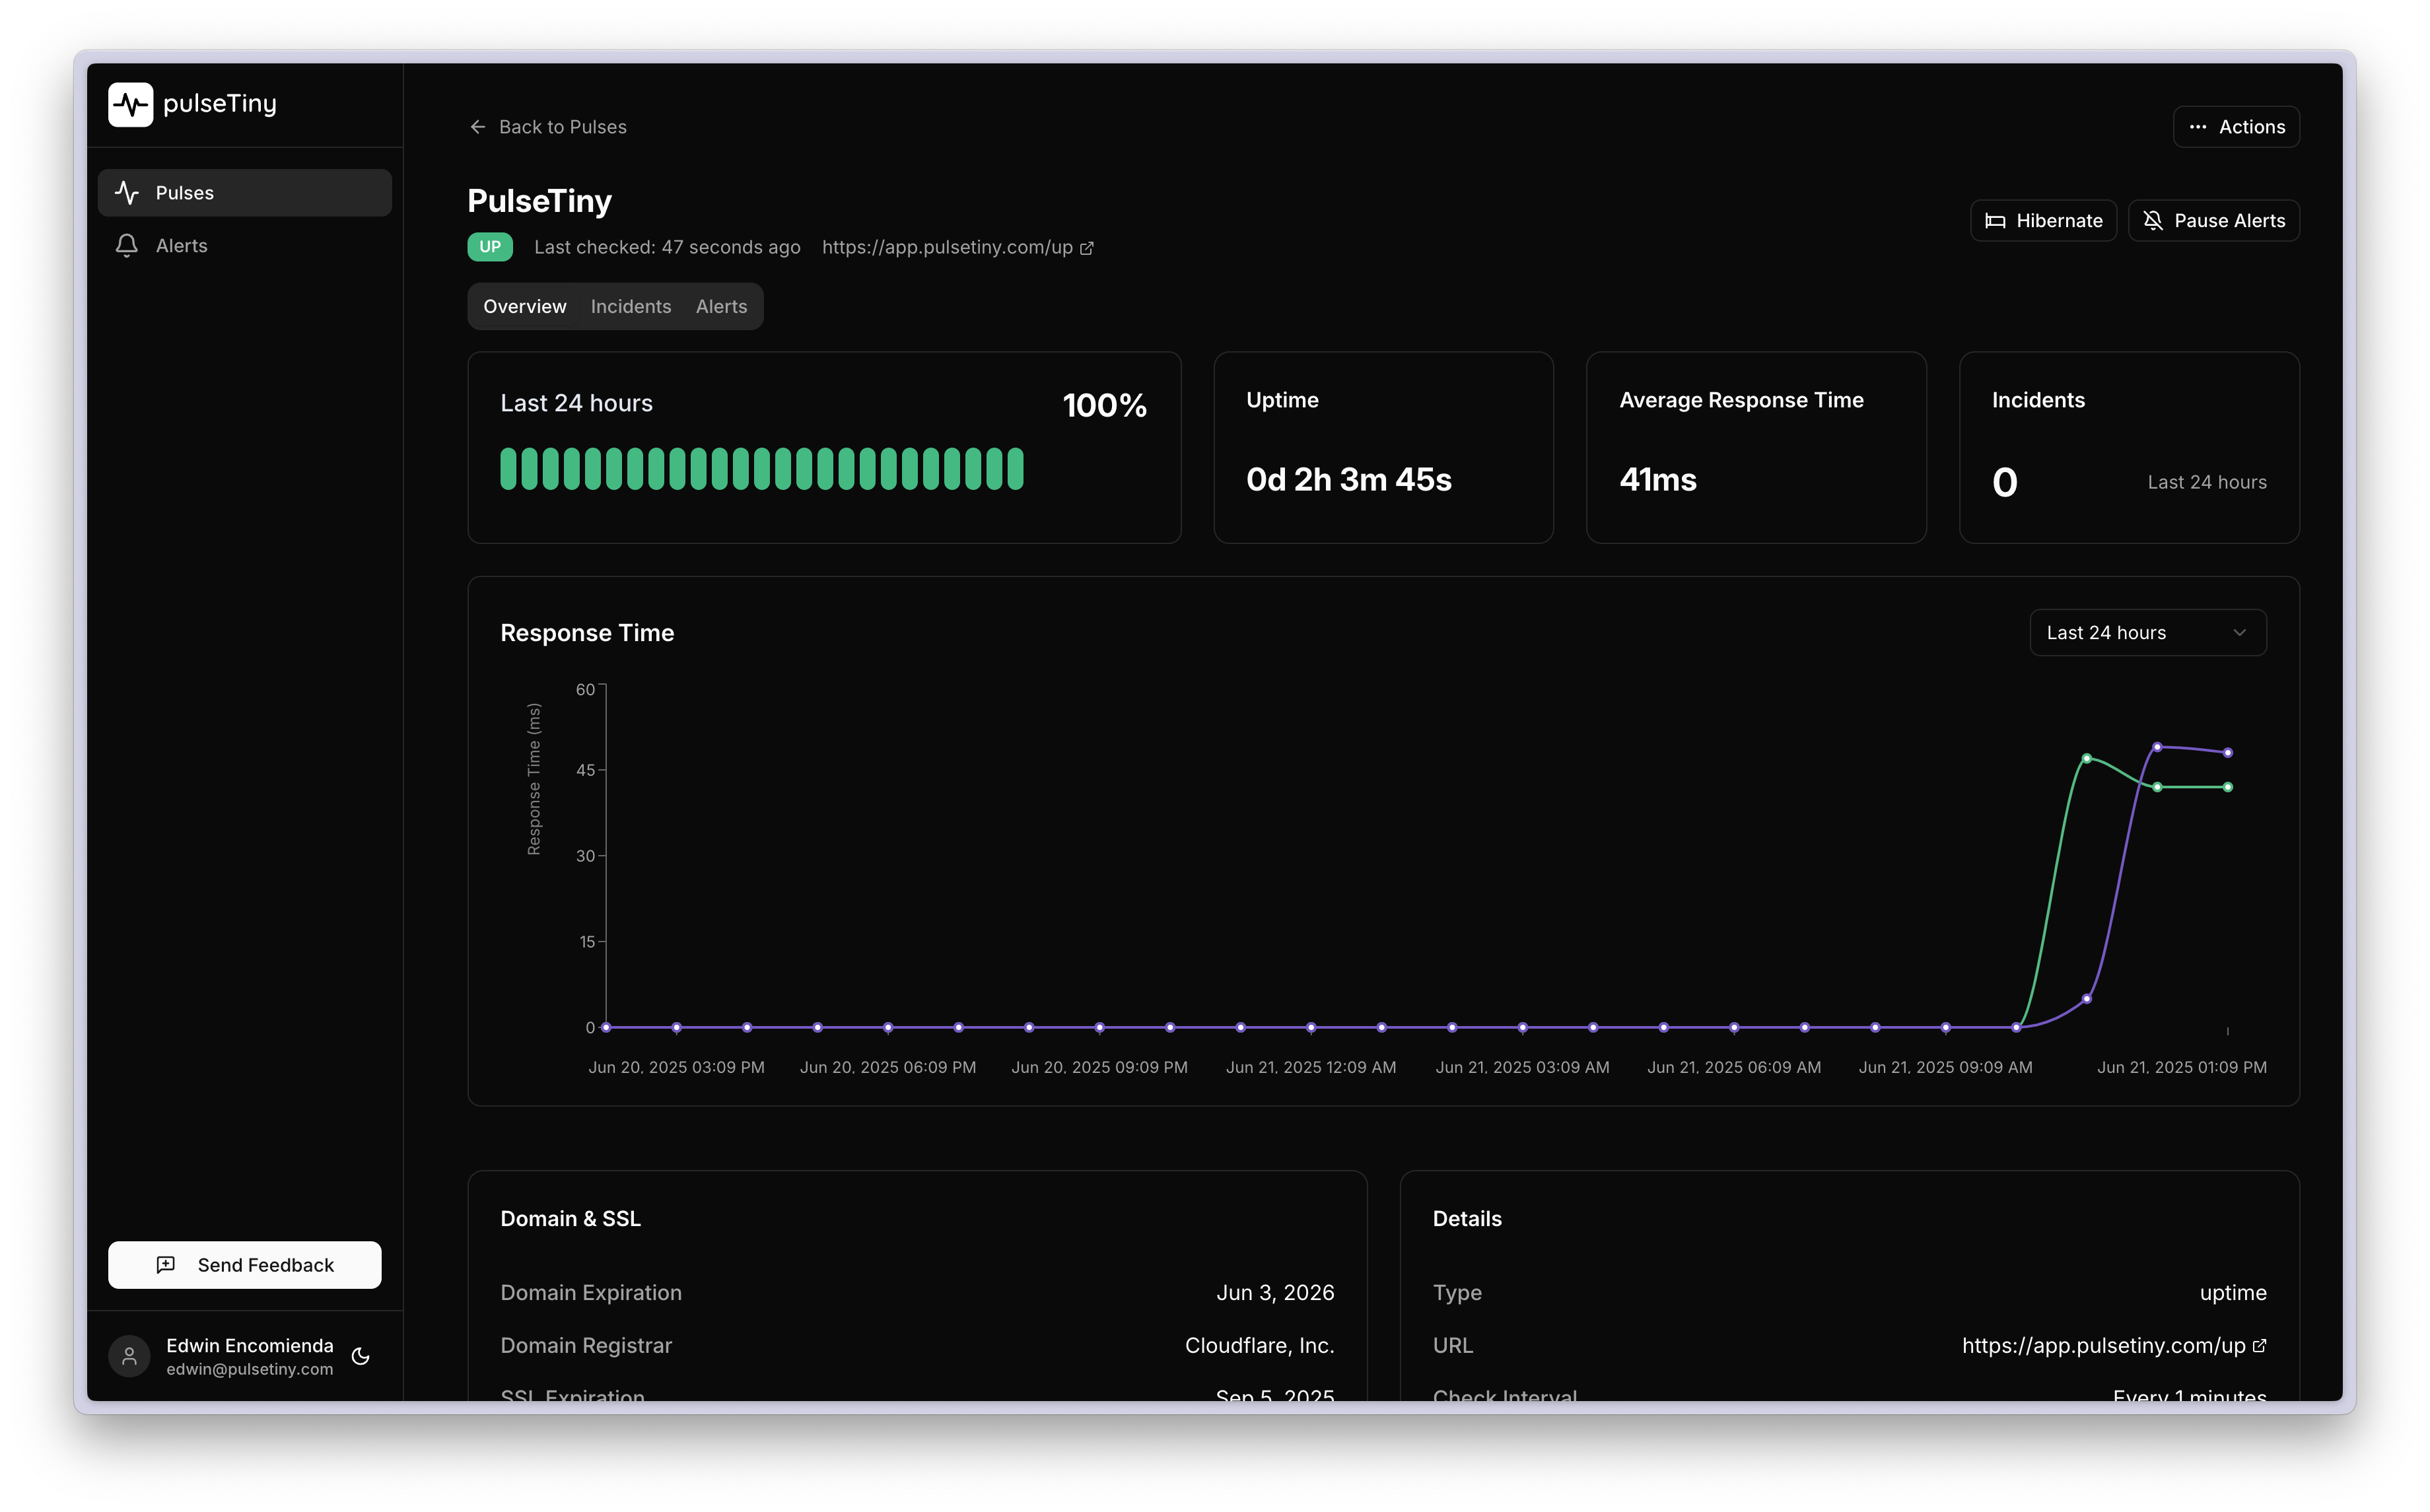The height and width of the screenshot is (1512, 2430).
Task: Go back to Pulses list
Action: (548, 127)
